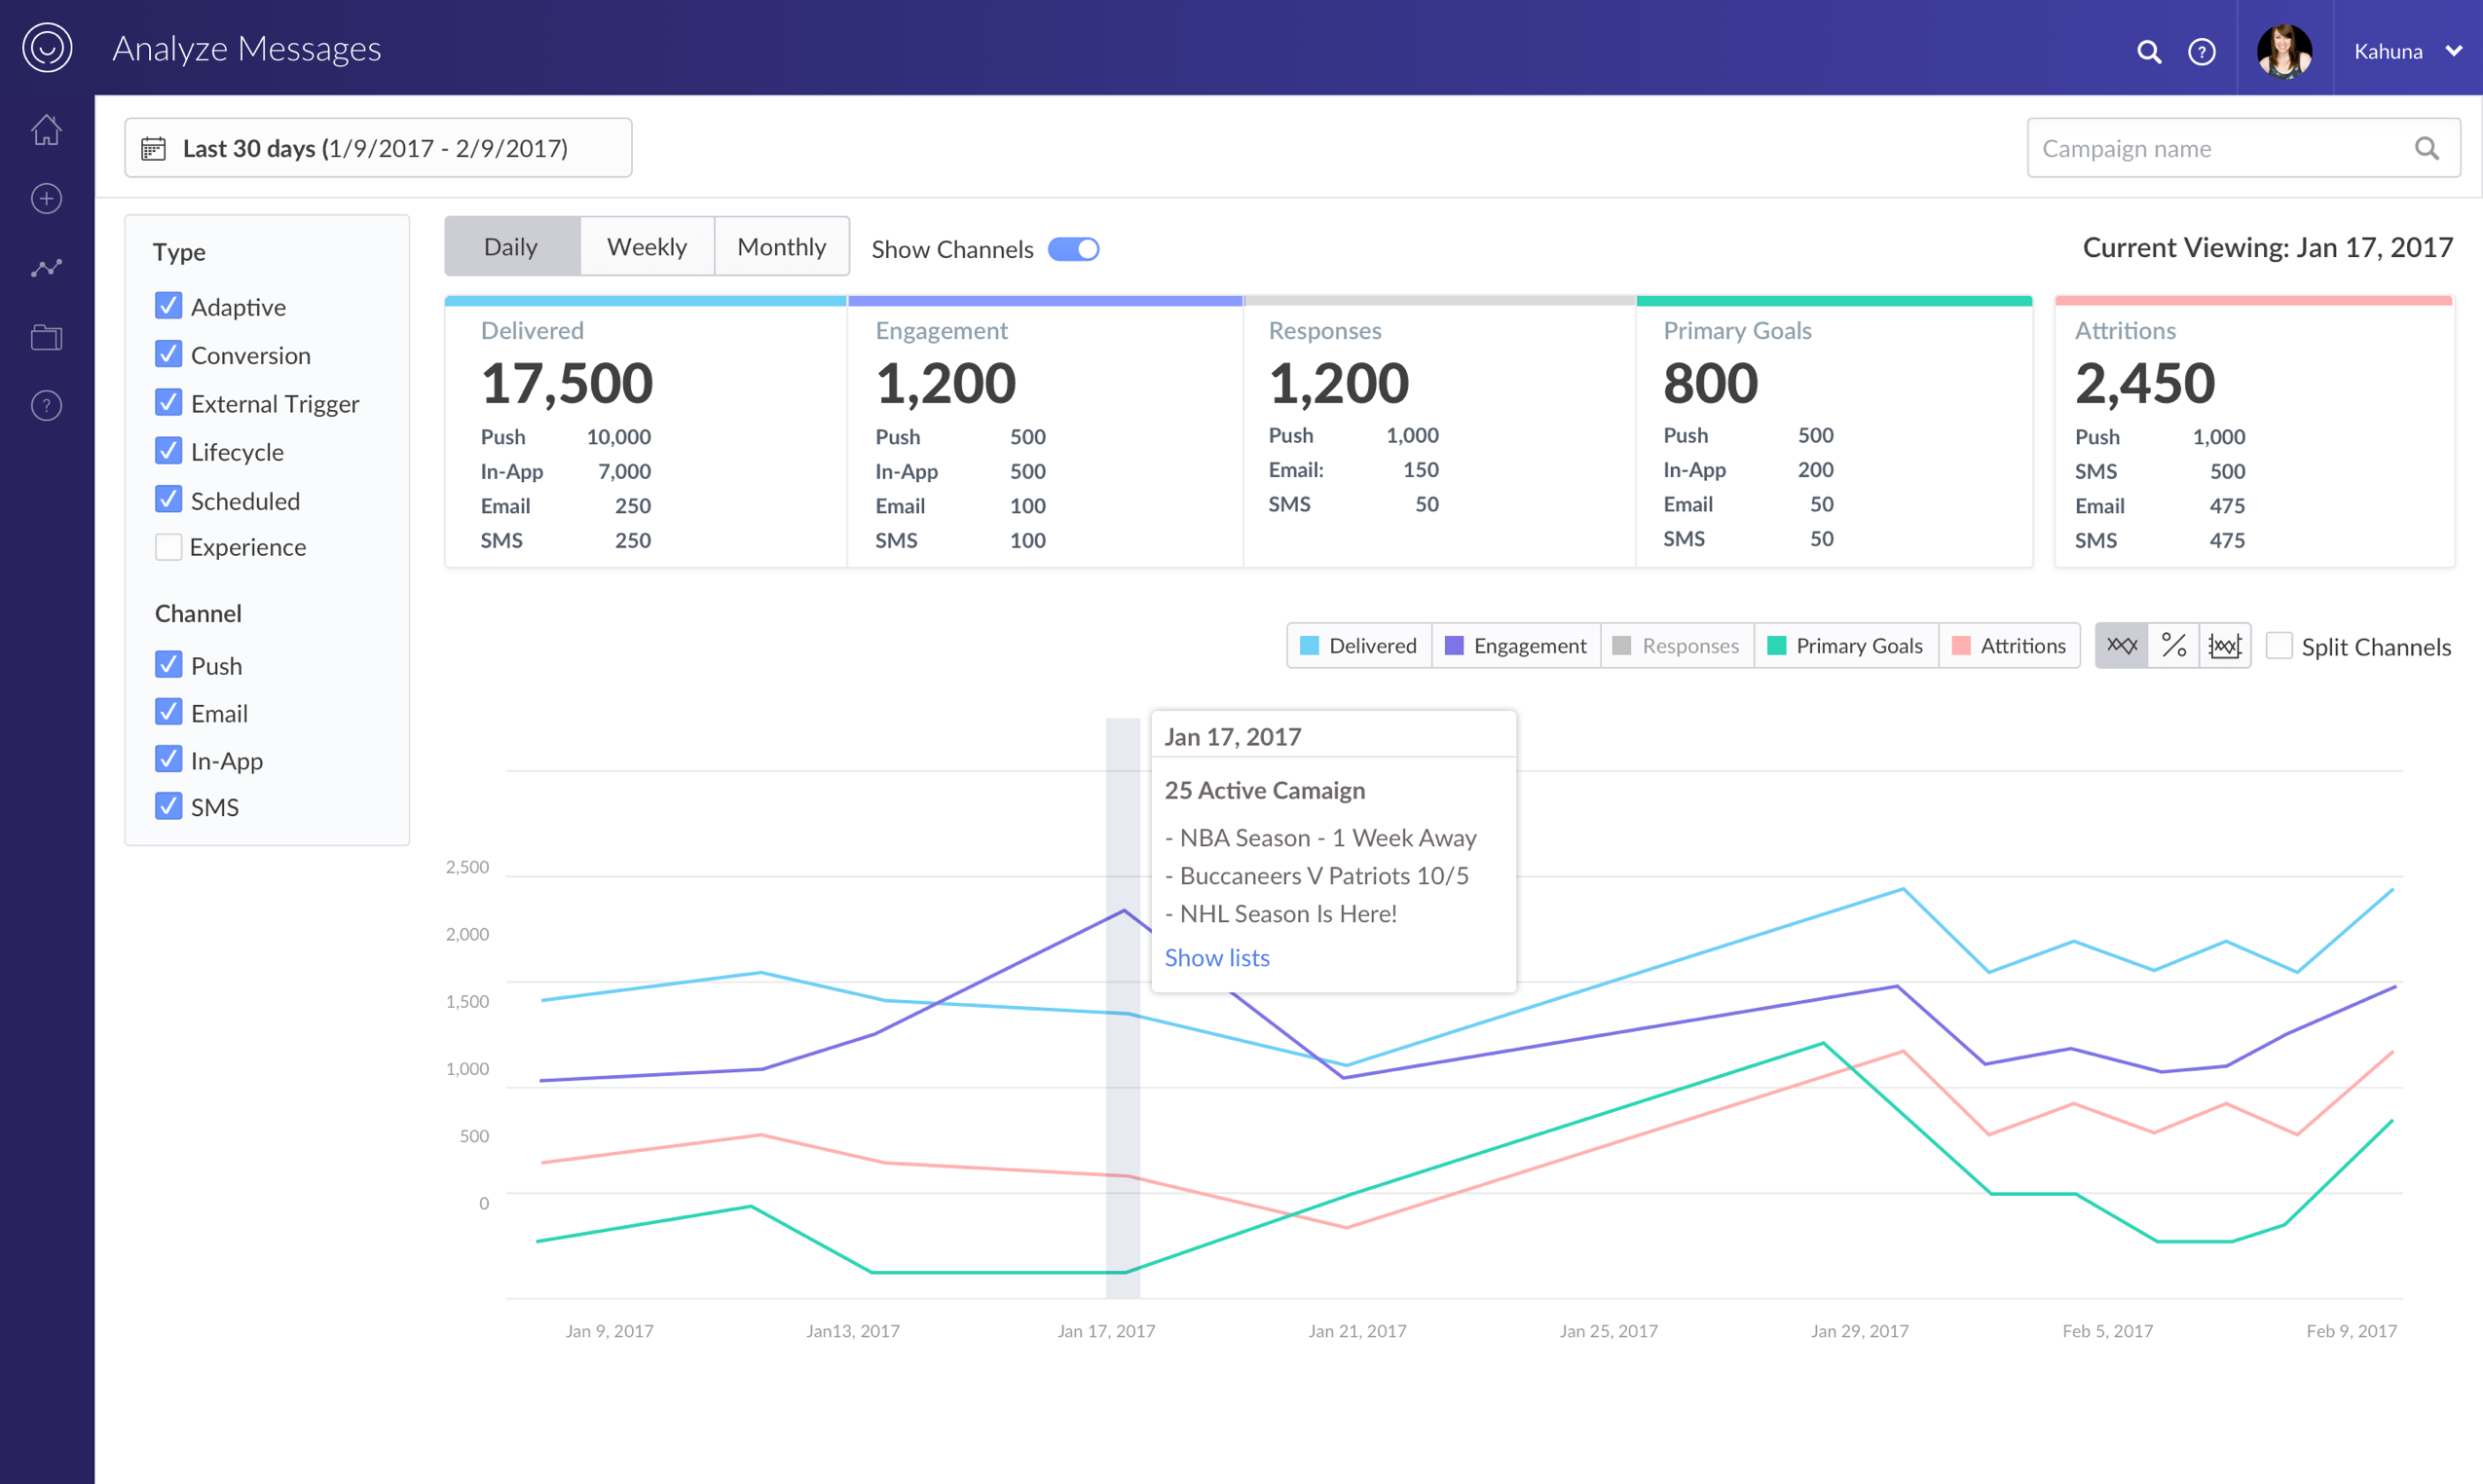Expand the Kahuna account dropdown arrow

tap(2453, 51)
